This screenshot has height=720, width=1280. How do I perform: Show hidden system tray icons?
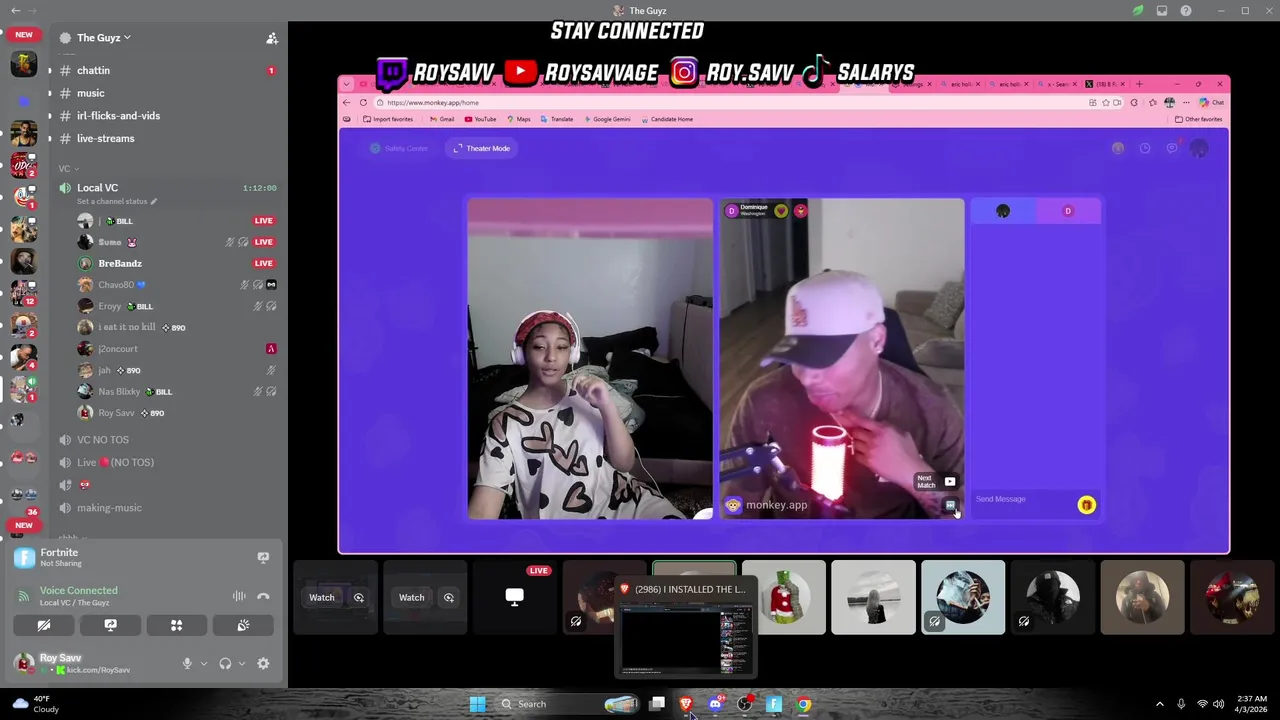tap(1160, 704)
